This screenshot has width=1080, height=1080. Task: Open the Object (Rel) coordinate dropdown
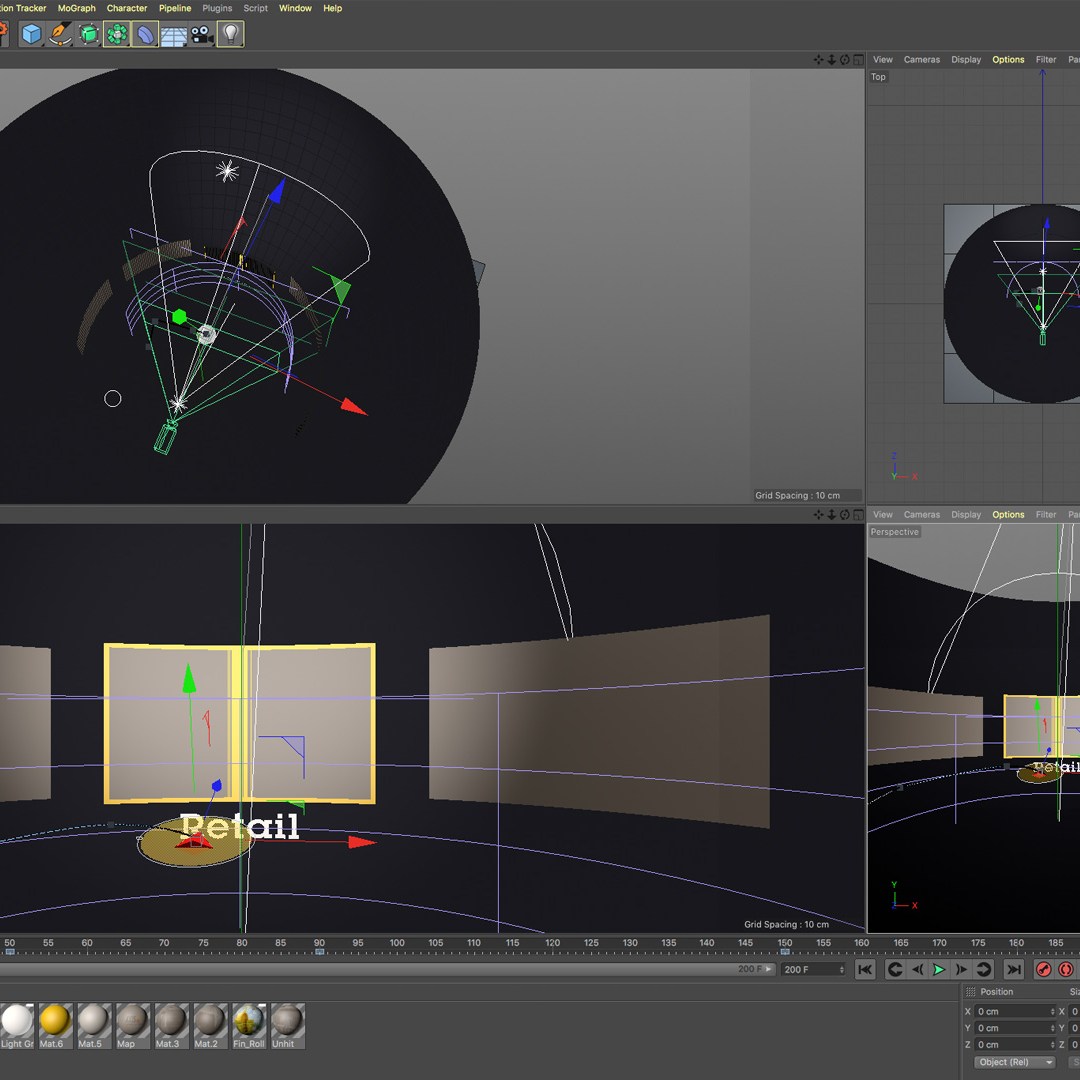(1015, 1062)
